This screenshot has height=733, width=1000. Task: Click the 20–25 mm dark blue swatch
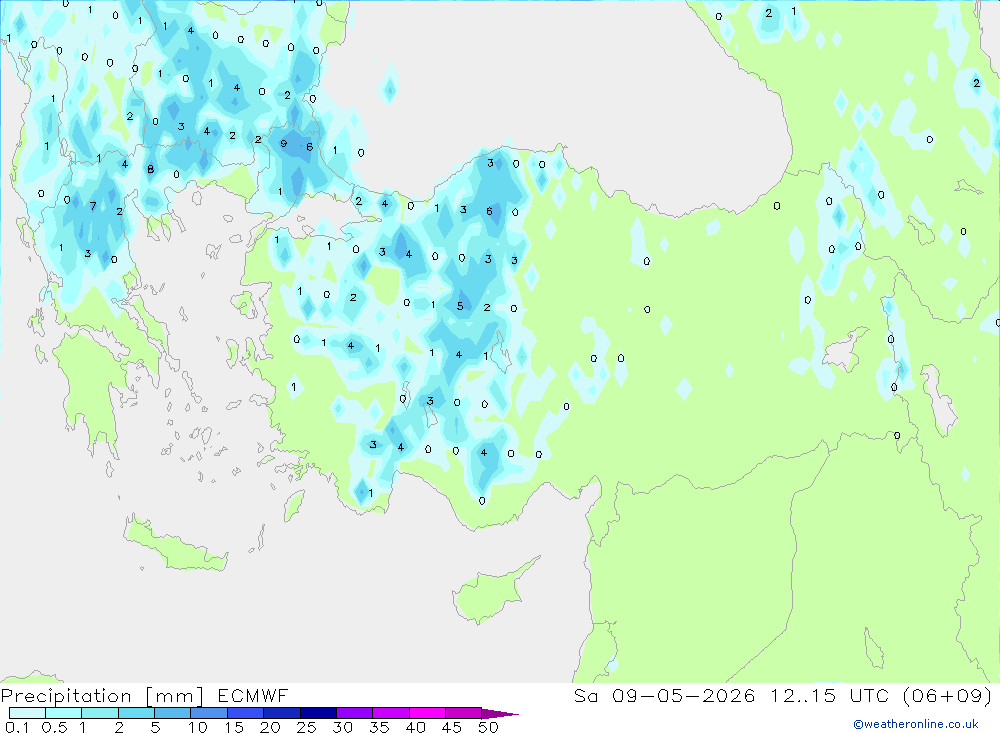tap(282, 713)
